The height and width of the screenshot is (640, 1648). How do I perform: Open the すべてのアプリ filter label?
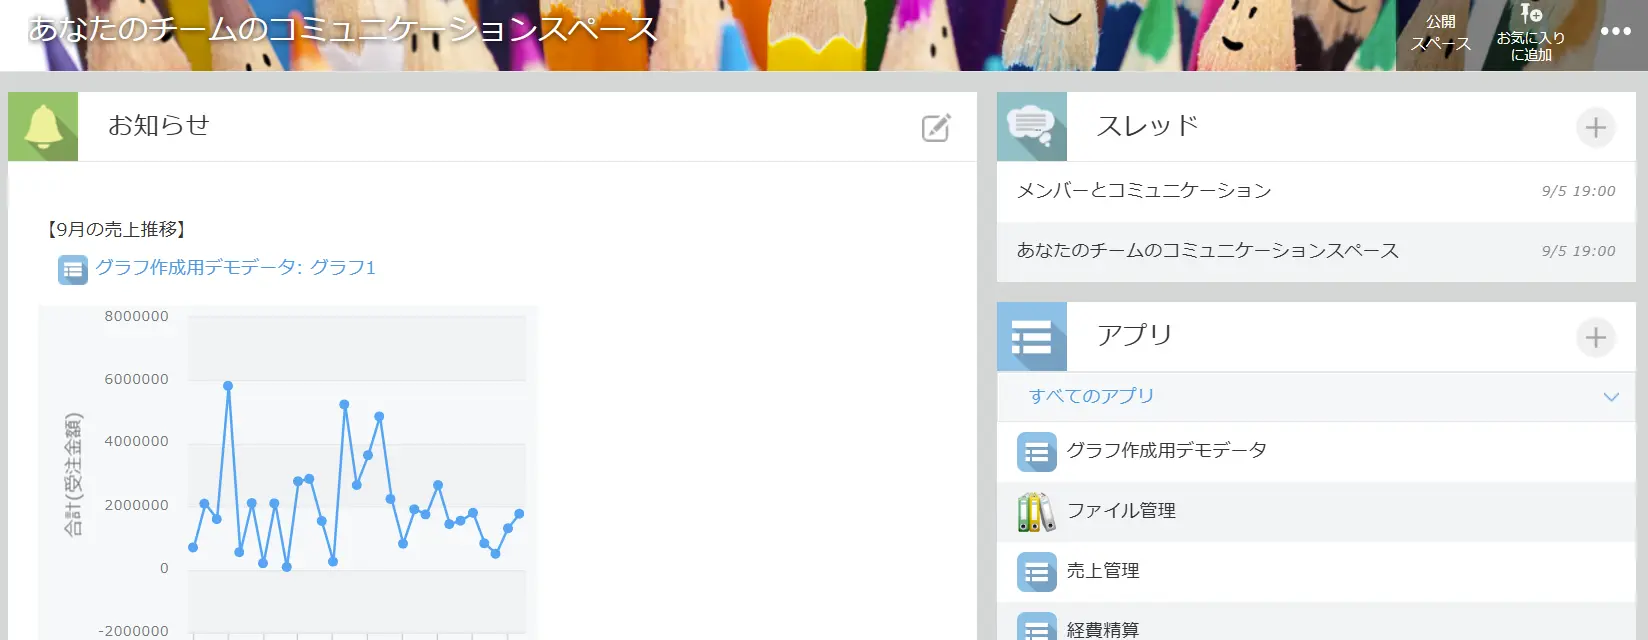pos(1091,396)
